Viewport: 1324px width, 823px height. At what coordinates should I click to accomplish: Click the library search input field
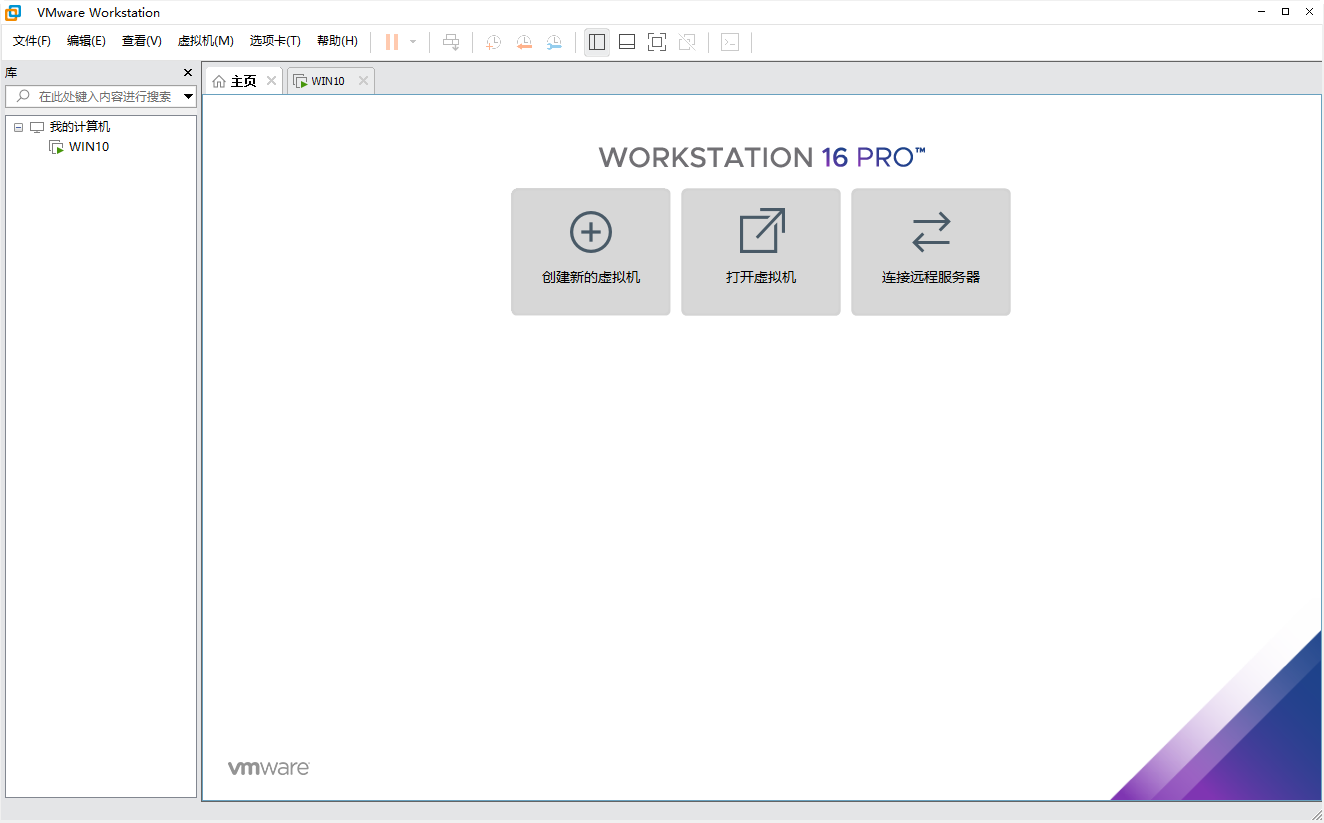100,96
